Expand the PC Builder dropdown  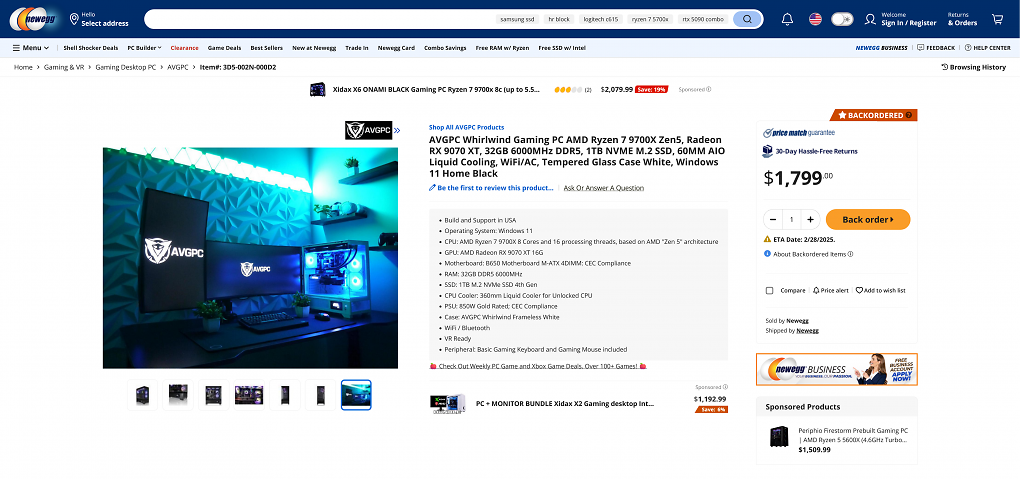pyautogui.click(x=144, y=48)
